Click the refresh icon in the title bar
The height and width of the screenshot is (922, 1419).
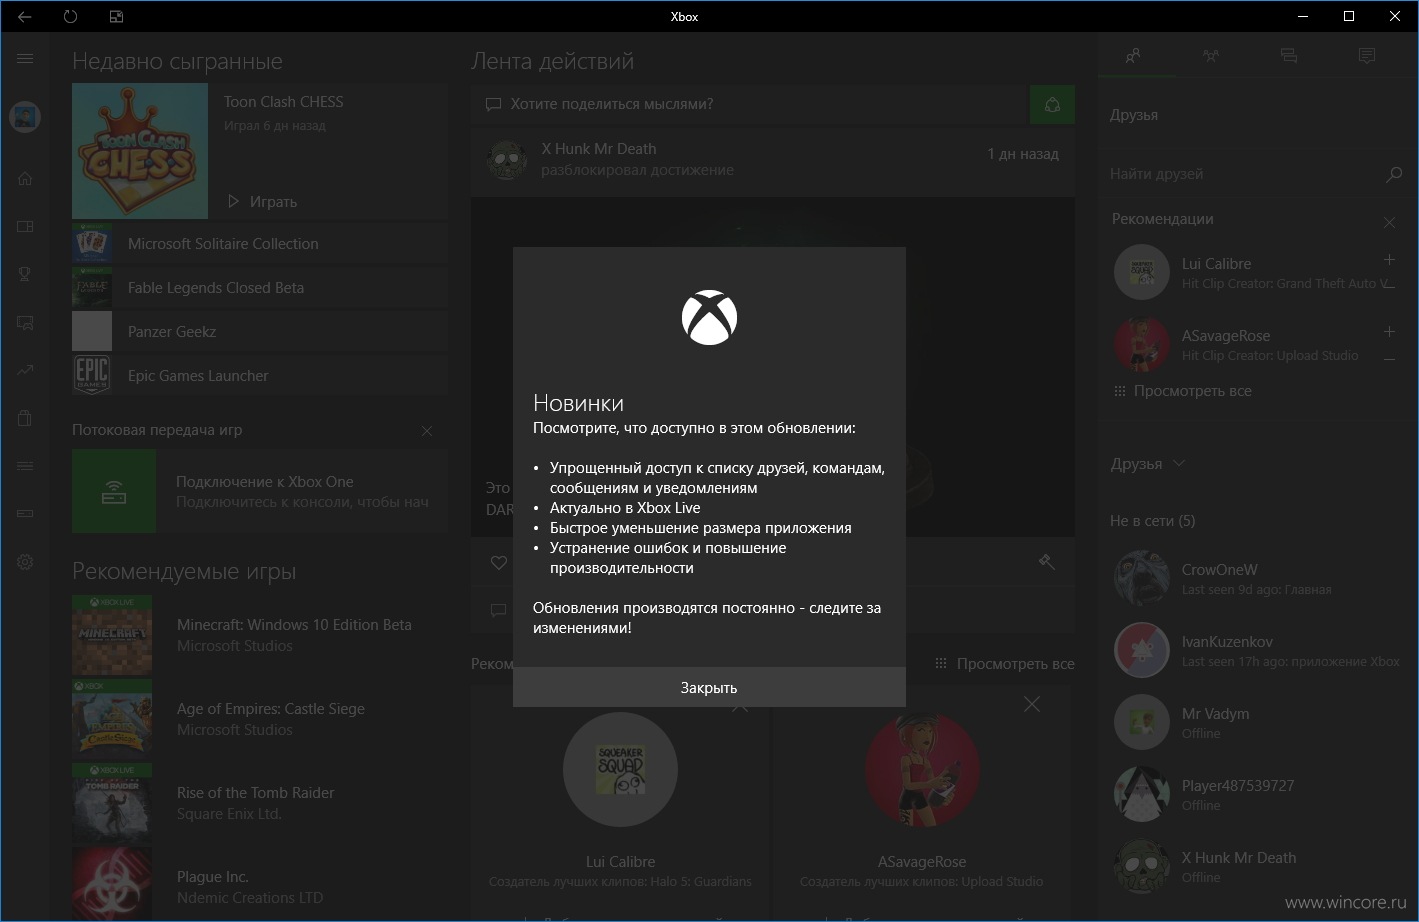(x=70, y=17)
